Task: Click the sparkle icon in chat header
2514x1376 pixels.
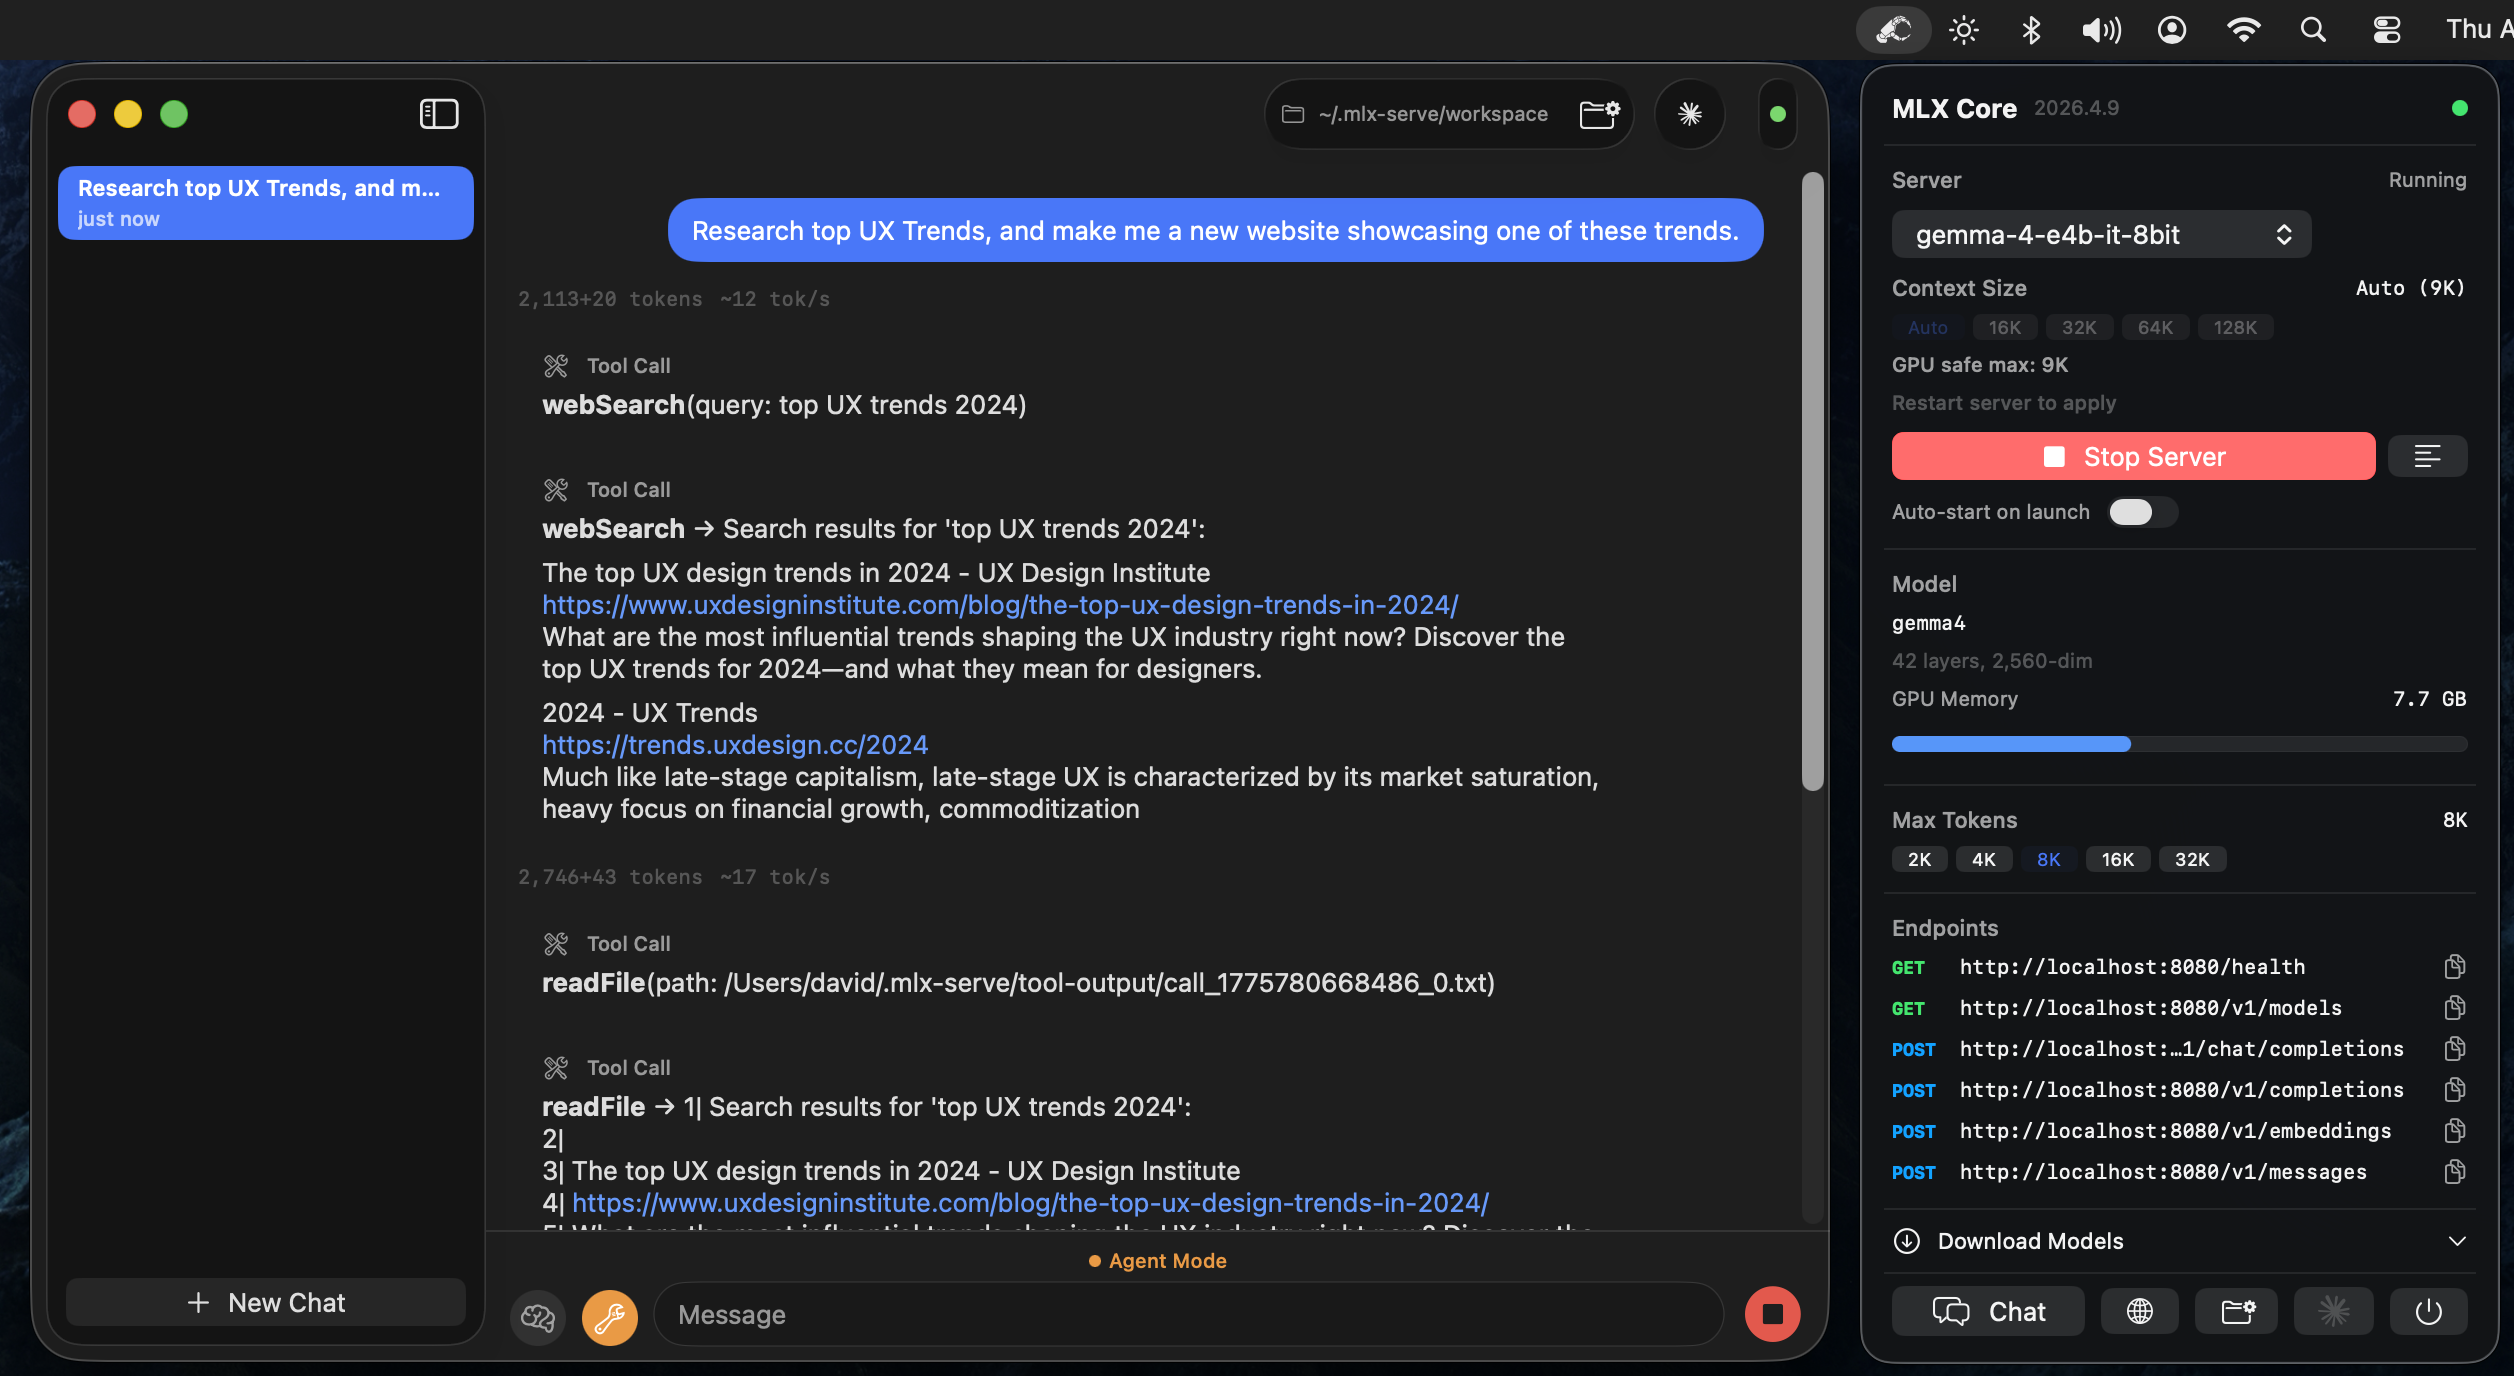Action: (x=1689, y=114)
